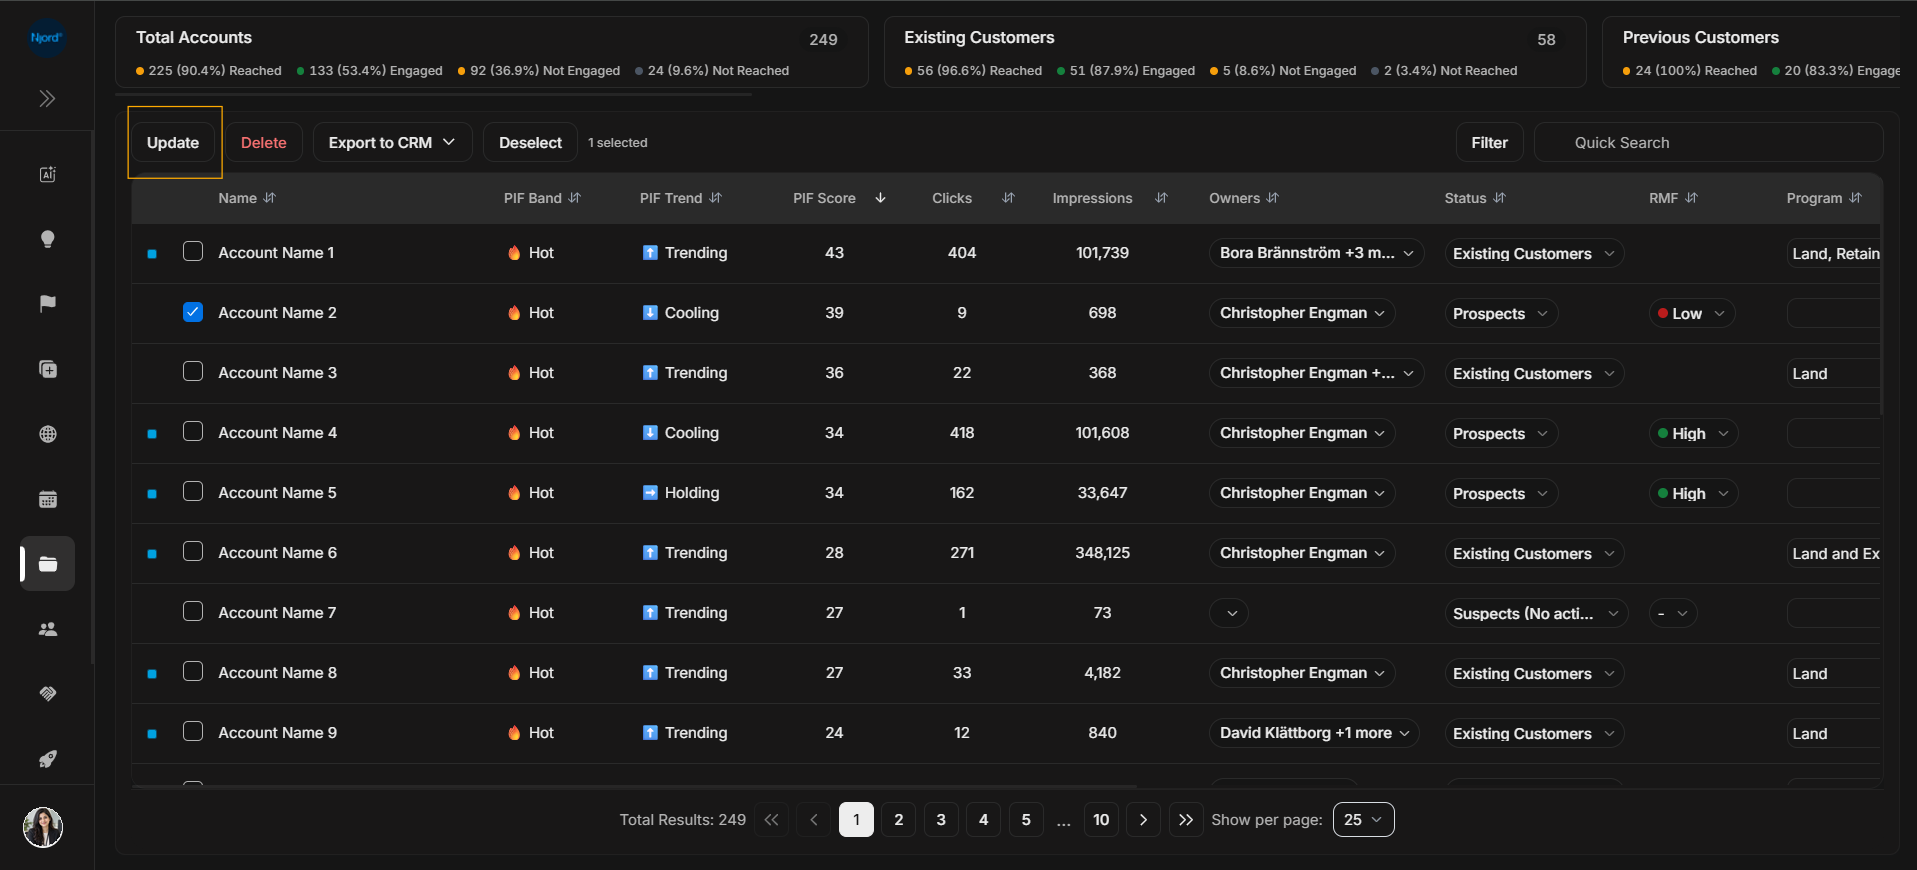
Task: Expand the sidebar with double chevron icon
Action: [x=47, y=98]
